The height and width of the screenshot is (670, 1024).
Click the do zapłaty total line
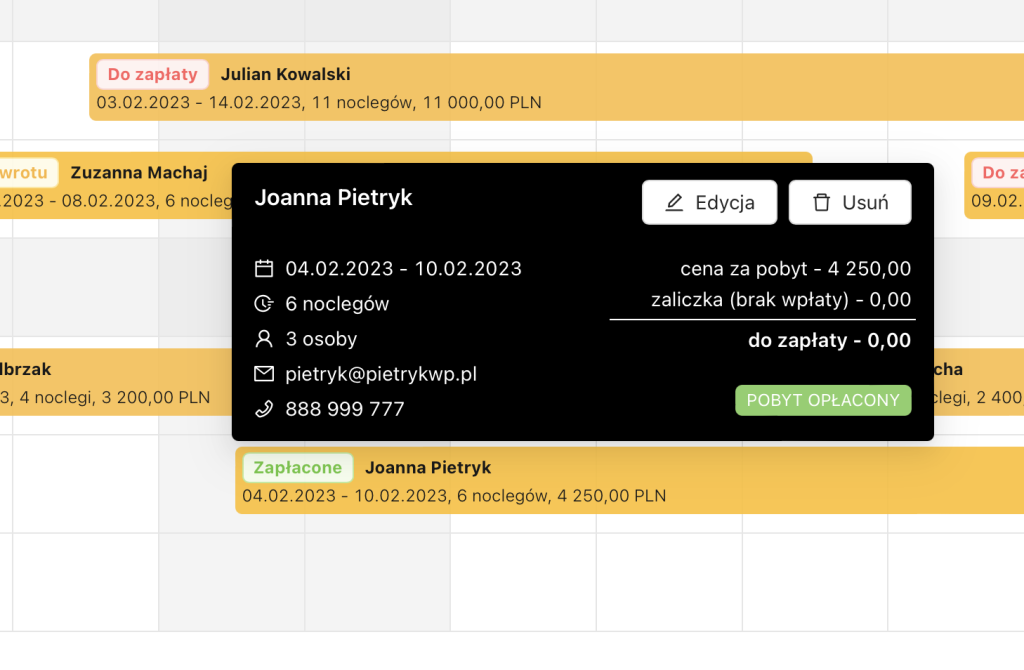pos(828,340)
